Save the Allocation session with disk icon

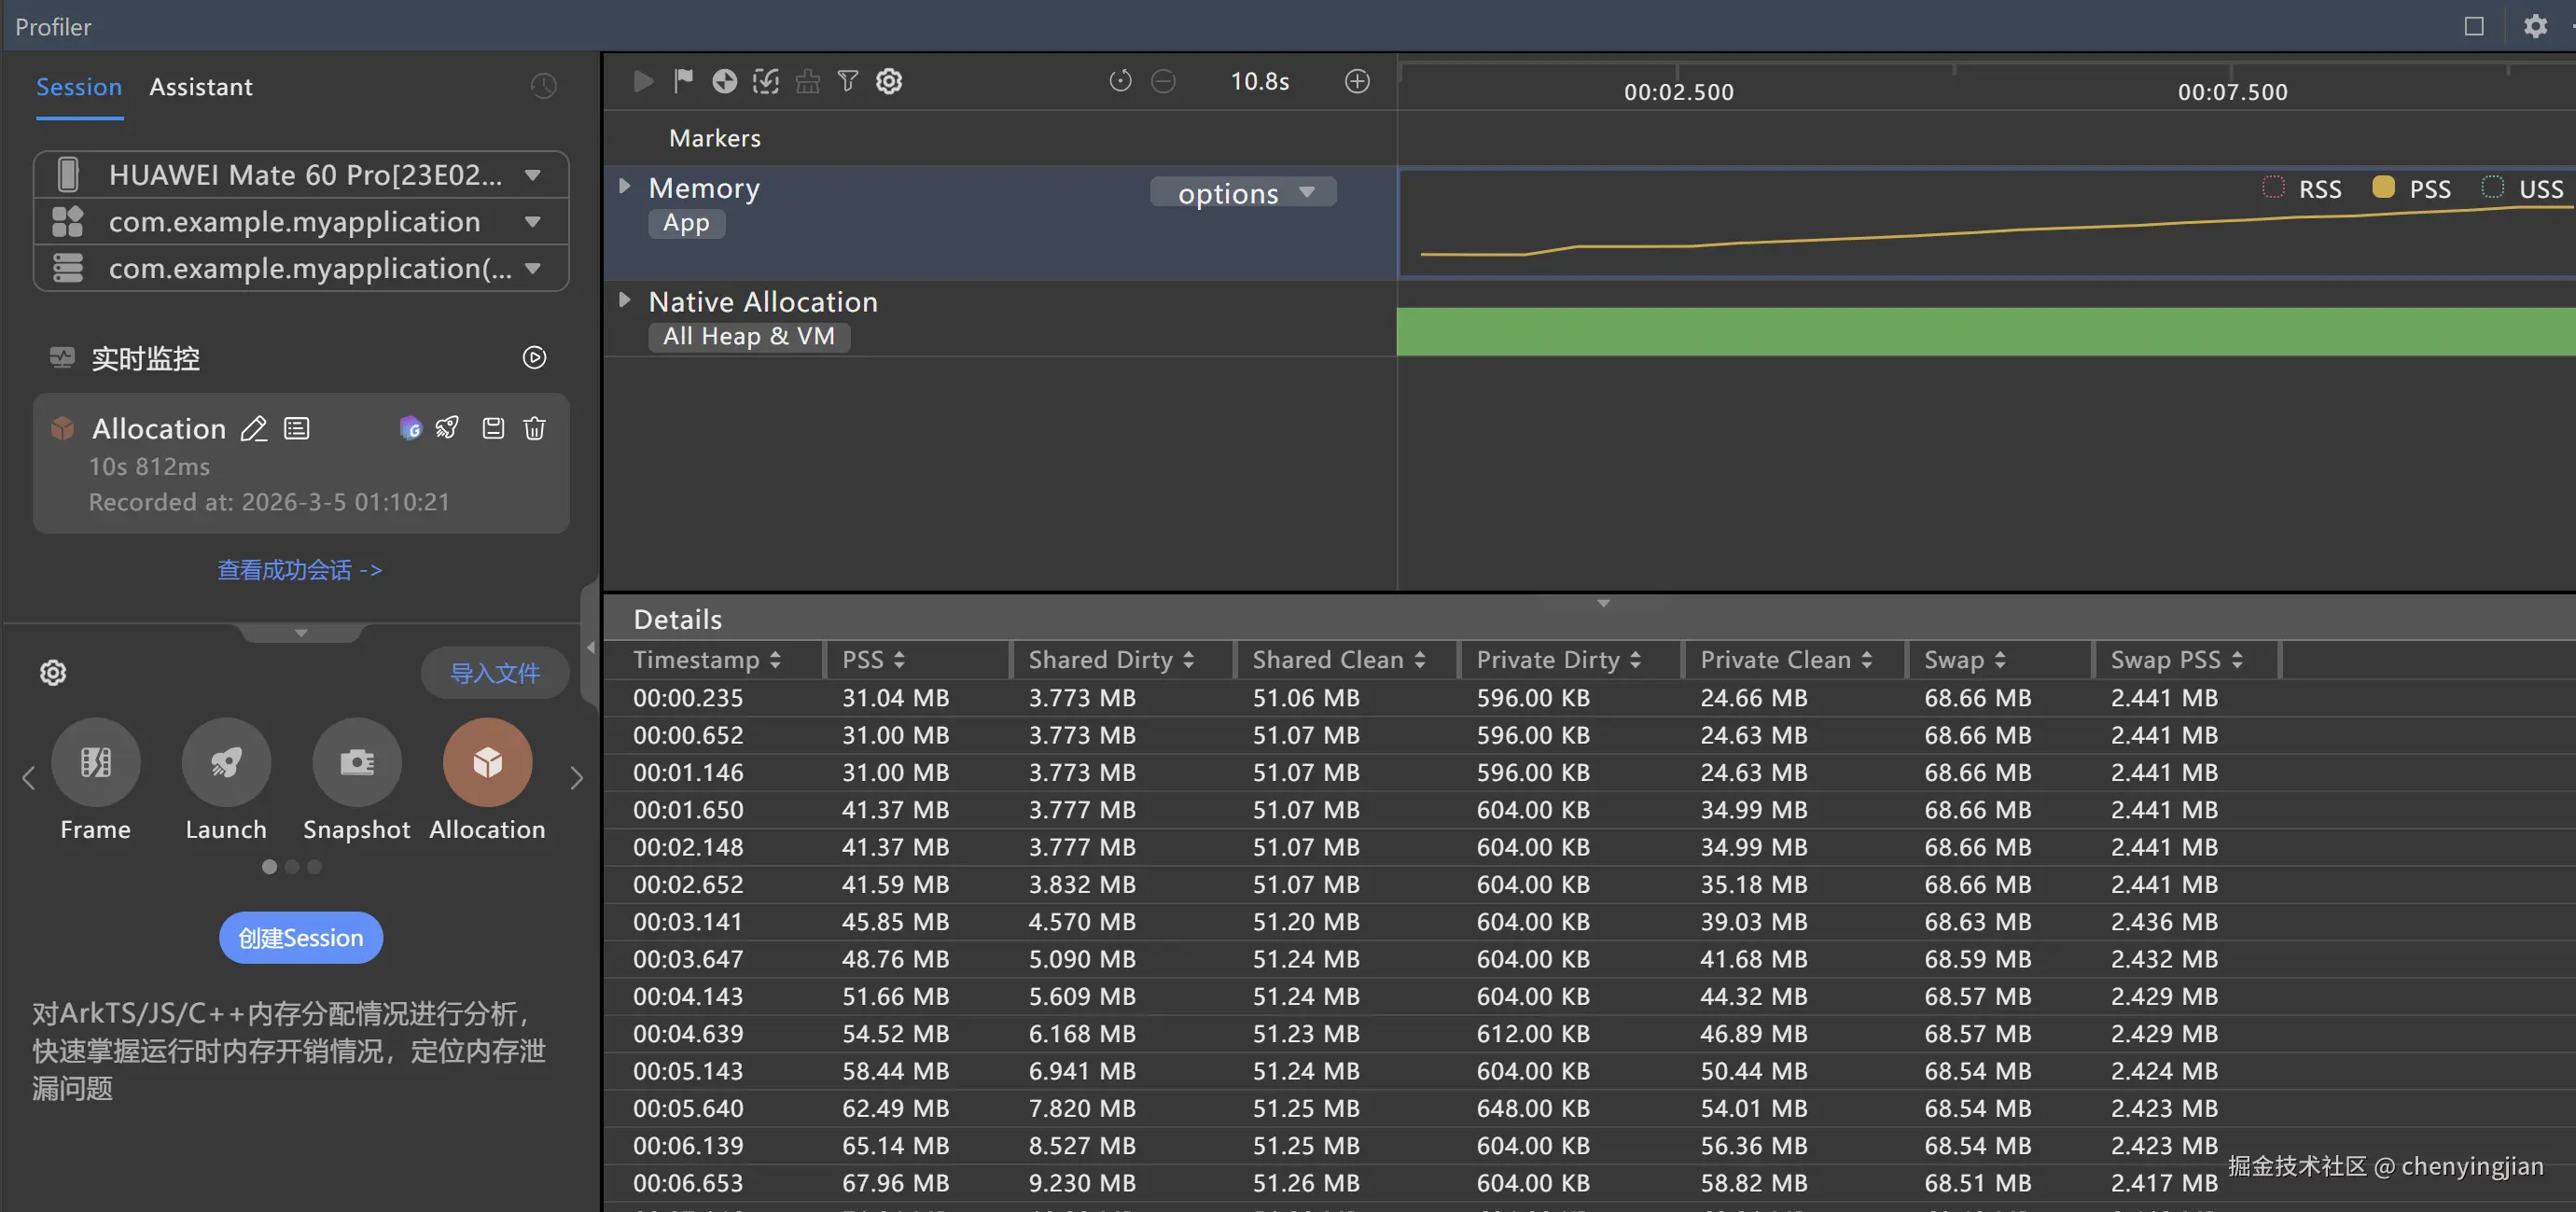493,428
